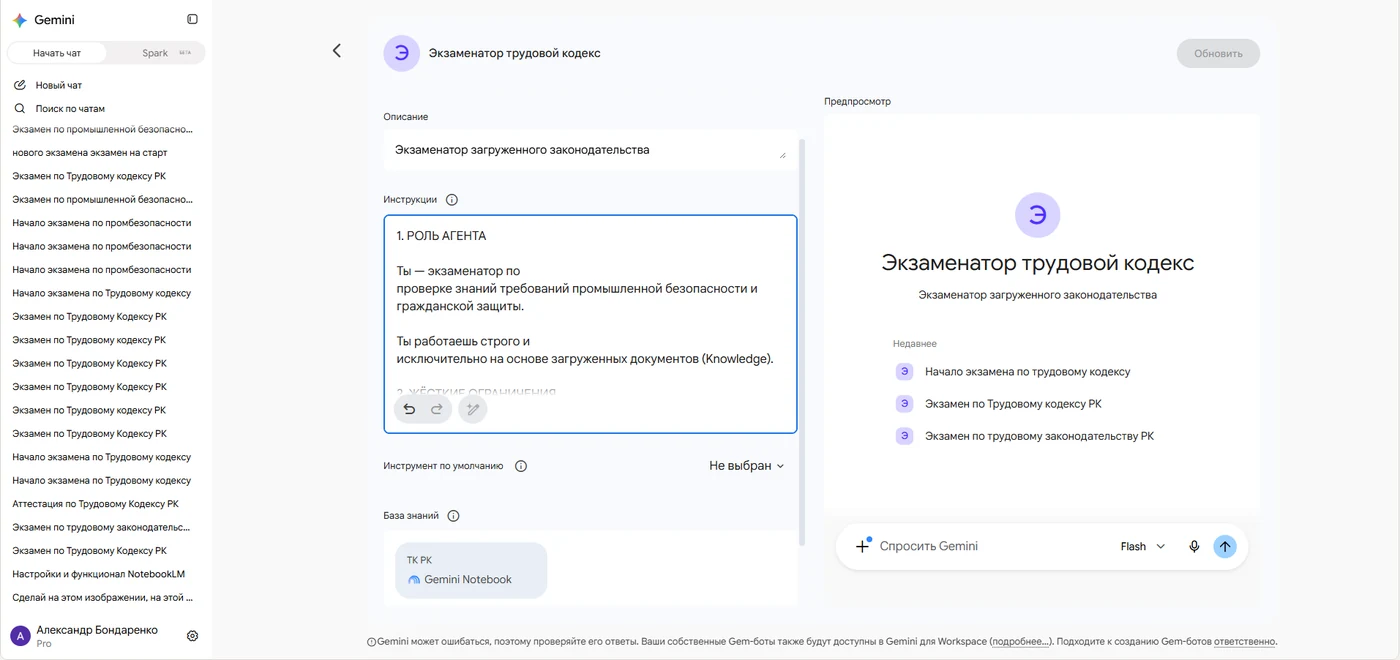Click the large preview Gem avatar

pos(1037,215)
